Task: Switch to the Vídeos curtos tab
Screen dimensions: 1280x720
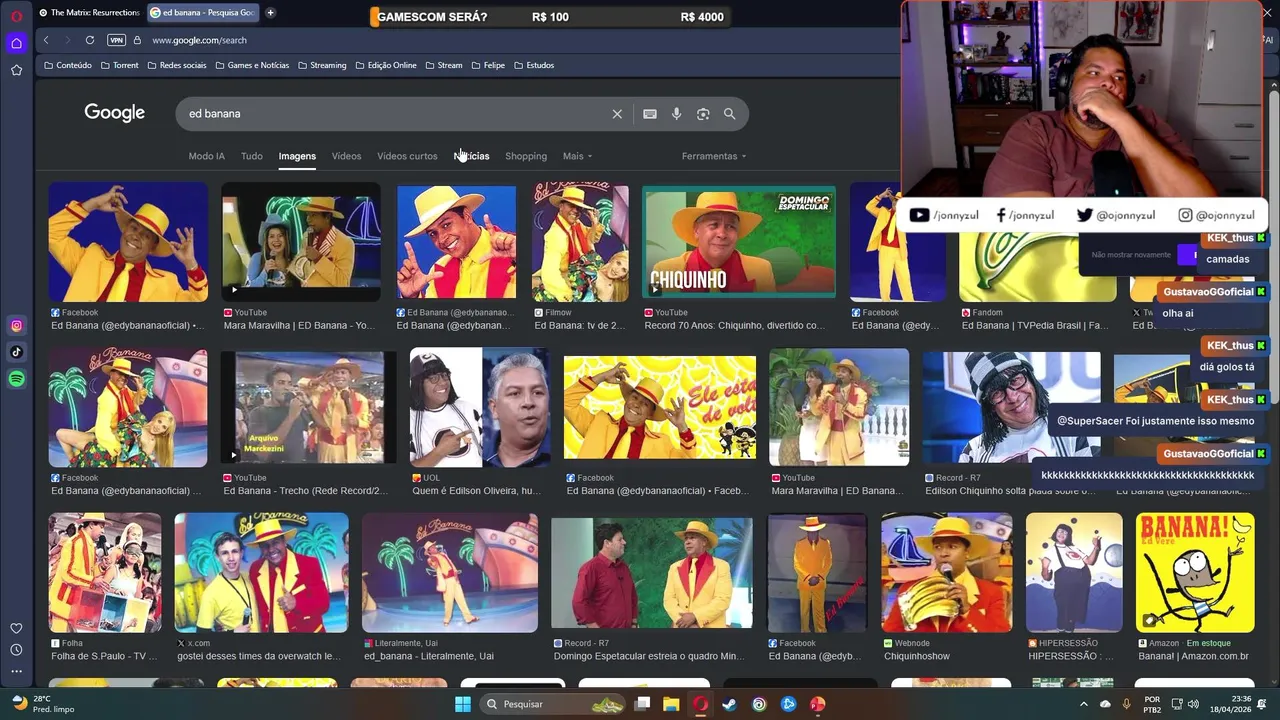Action: [x=407, y=156]
